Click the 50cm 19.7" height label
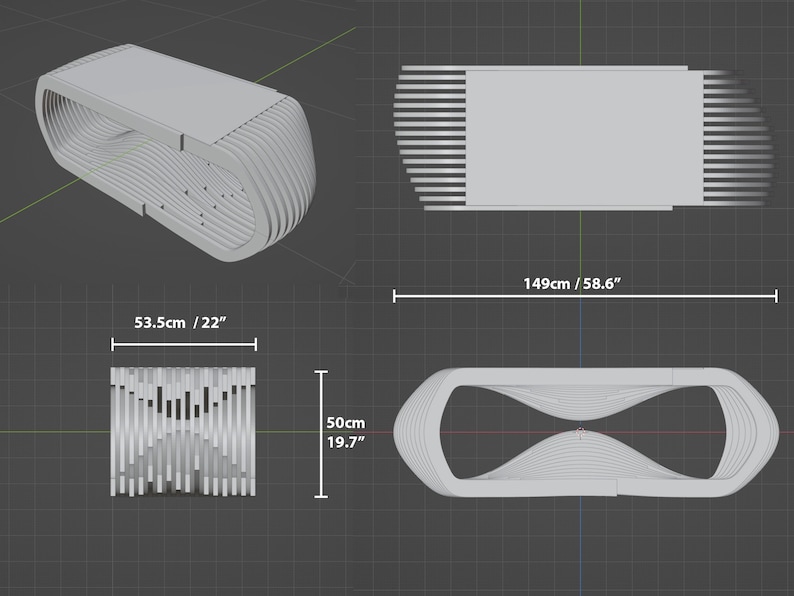 click(346, 432)
